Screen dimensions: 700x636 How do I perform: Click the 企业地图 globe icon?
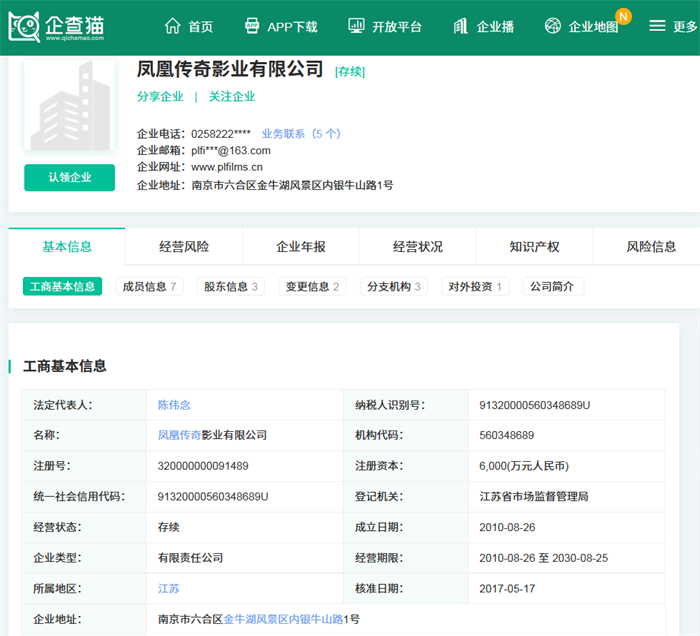click(553, 26)
